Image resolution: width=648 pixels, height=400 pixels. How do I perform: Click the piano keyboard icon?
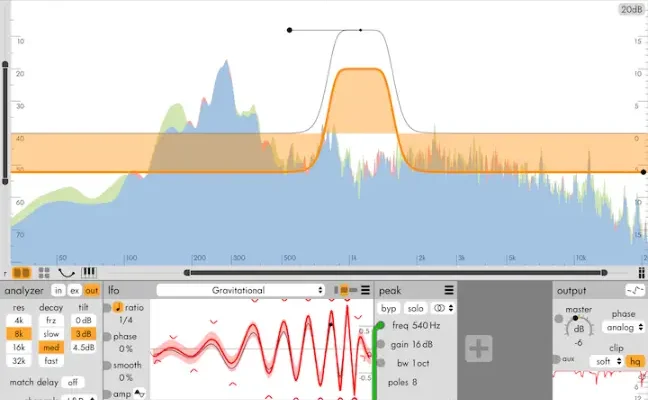click(89, 271)
